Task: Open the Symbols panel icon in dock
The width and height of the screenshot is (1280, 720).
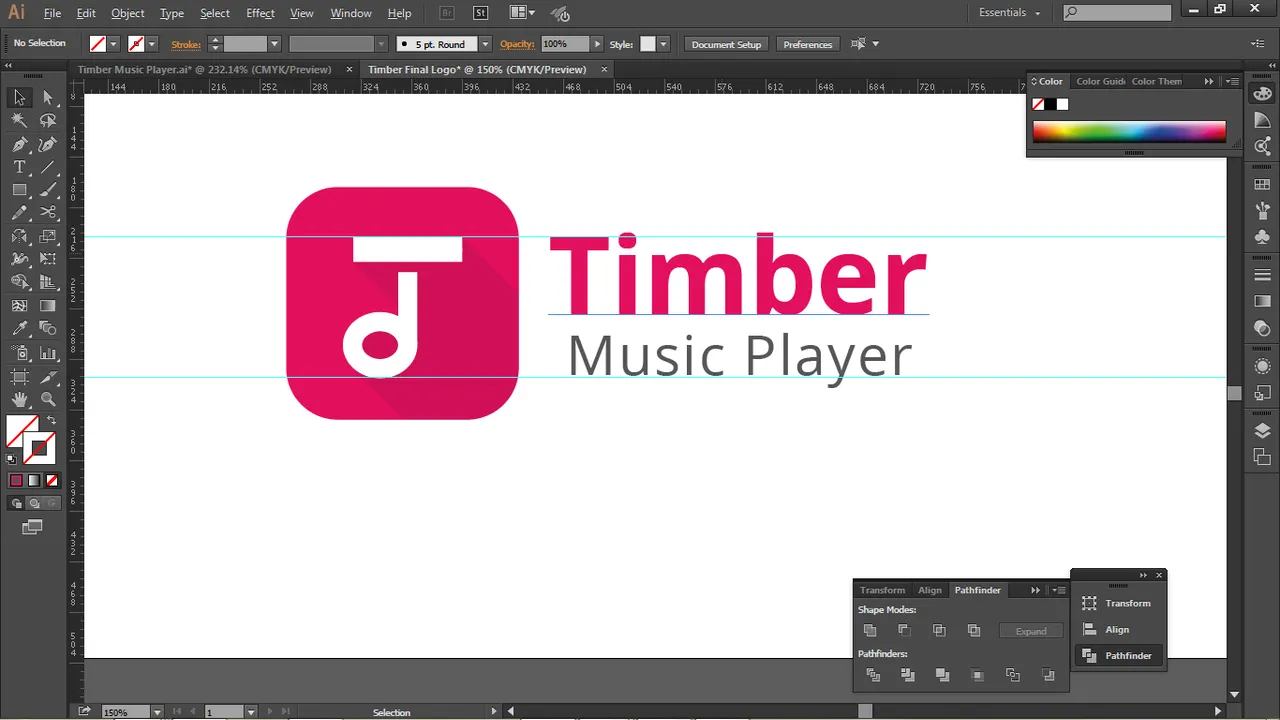Action: 1262,237
